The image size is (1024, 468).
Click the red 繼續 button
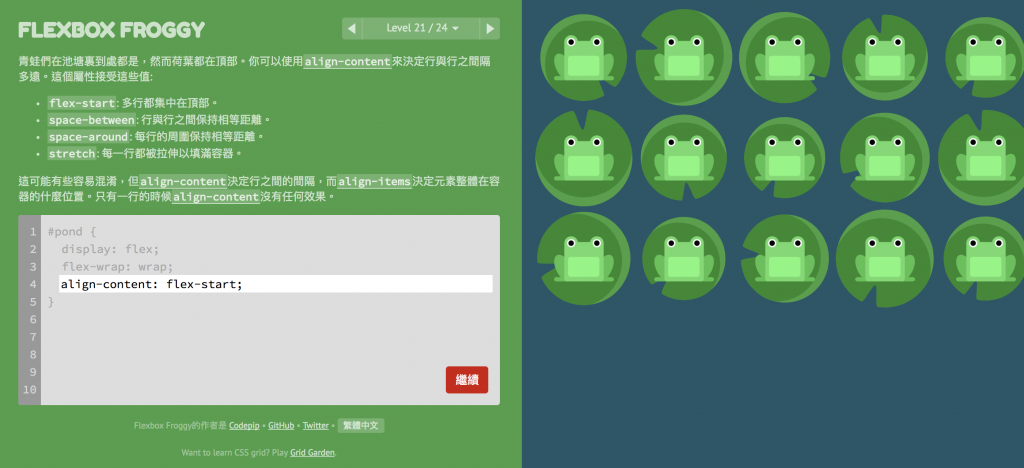pos(467,379)
